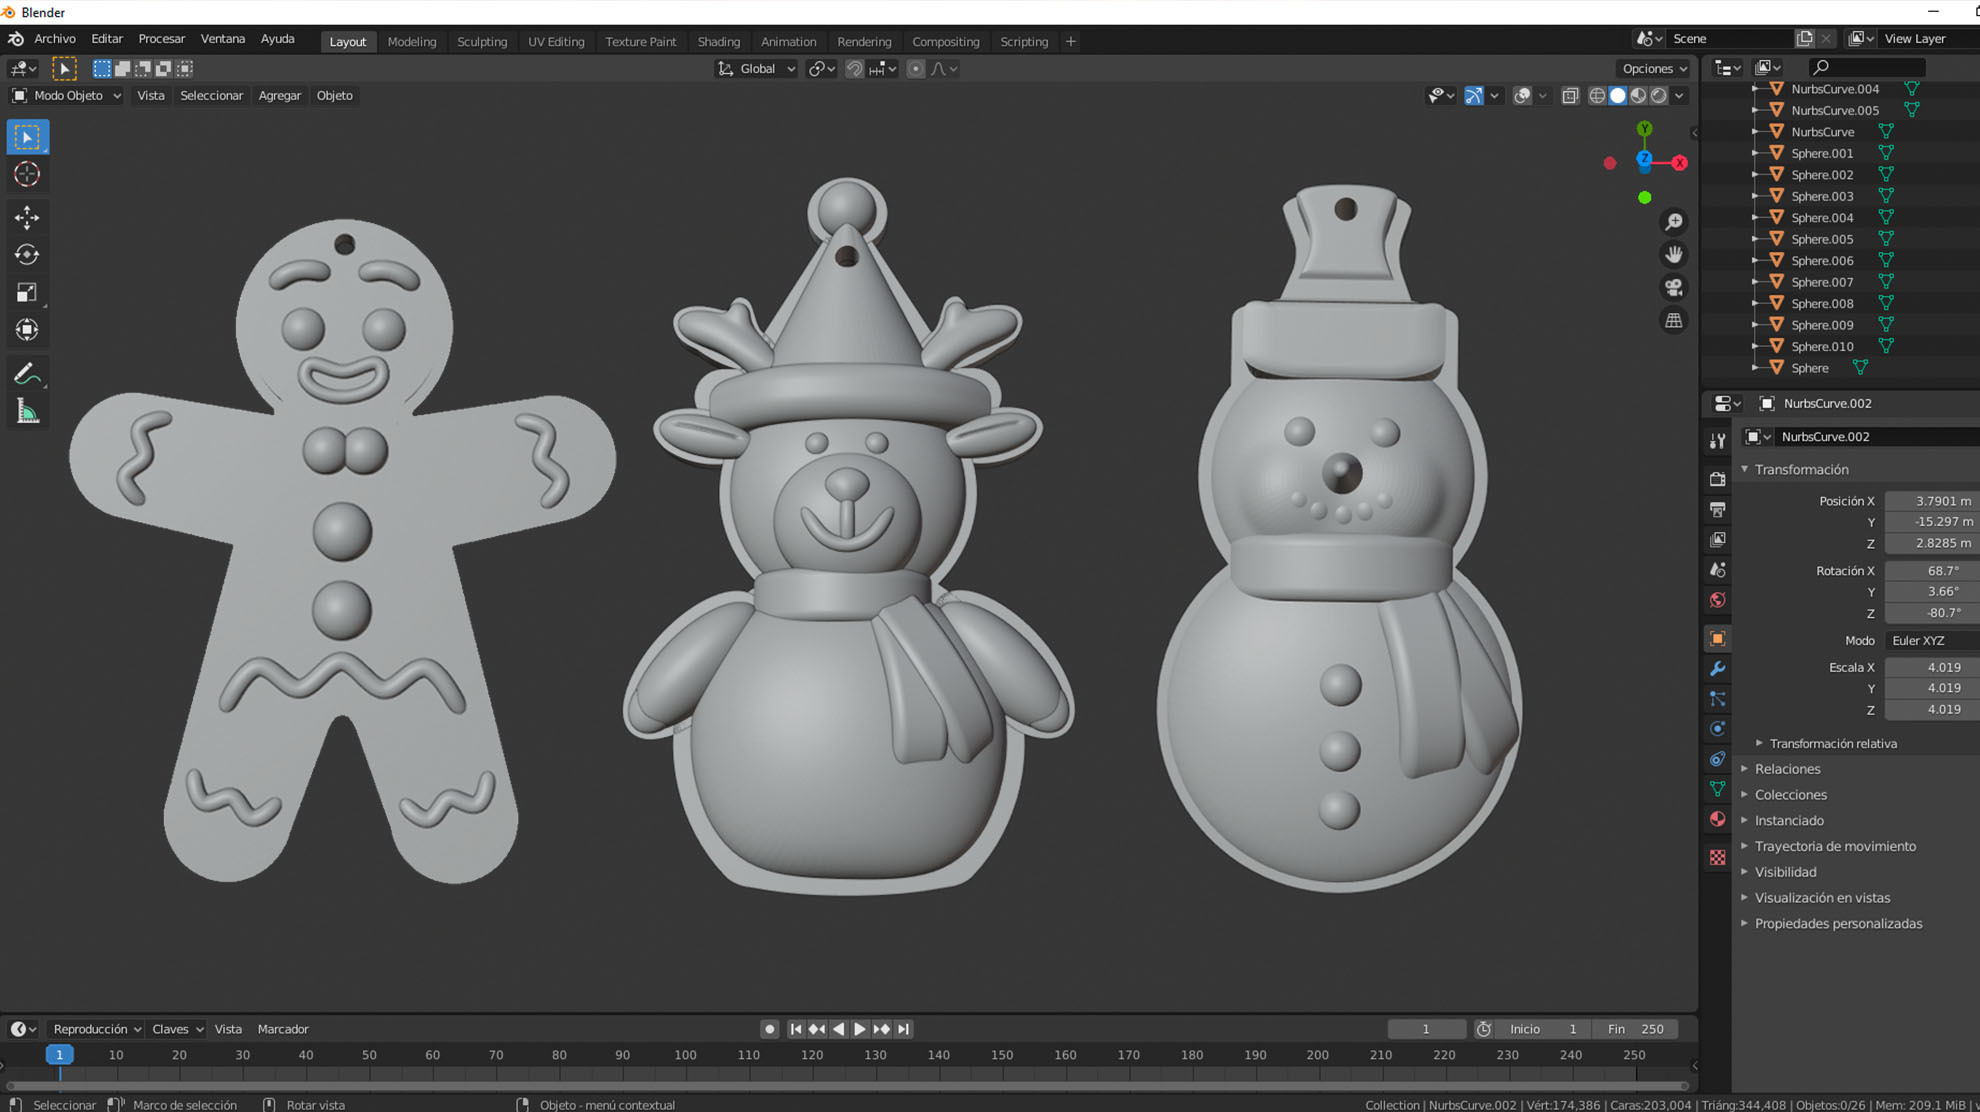Toggle X-ray display mode
1980x1112 pixels.
click(1570, 96)
